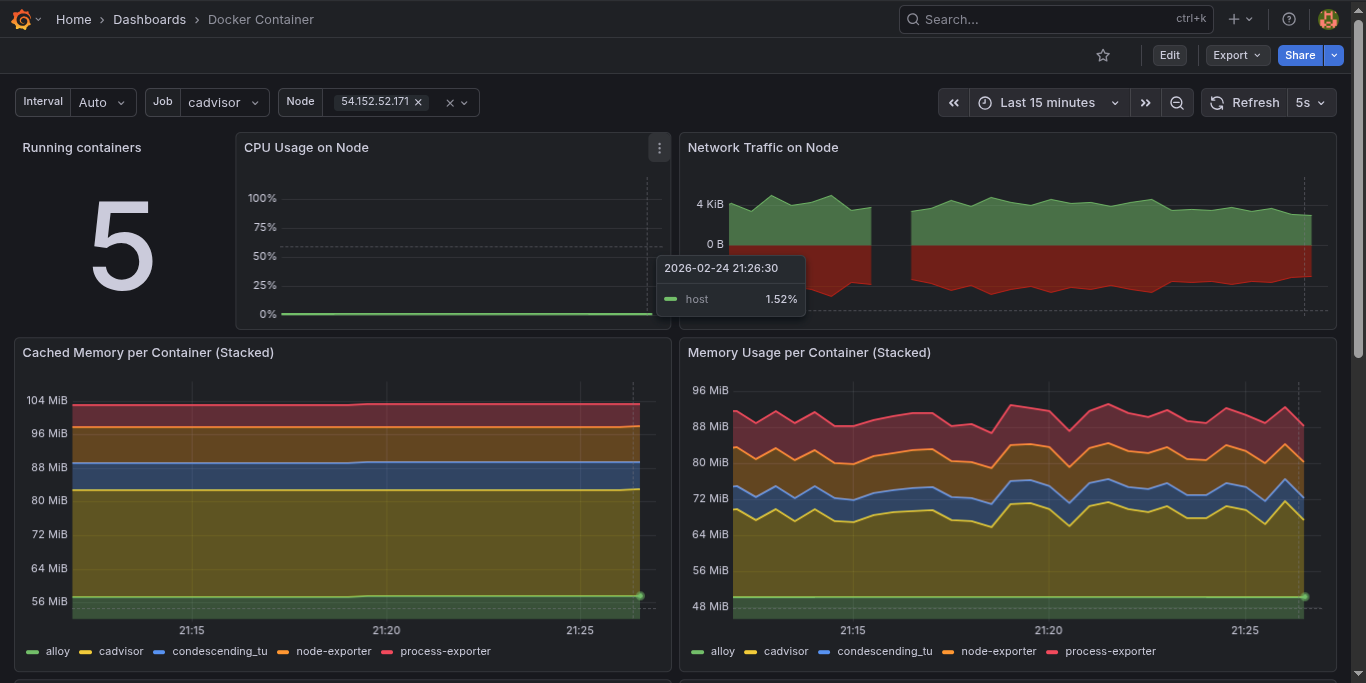This screenshot has height=683, width=1366.
Task: Open the add new item plus menu
Action: pos(1237,18)
